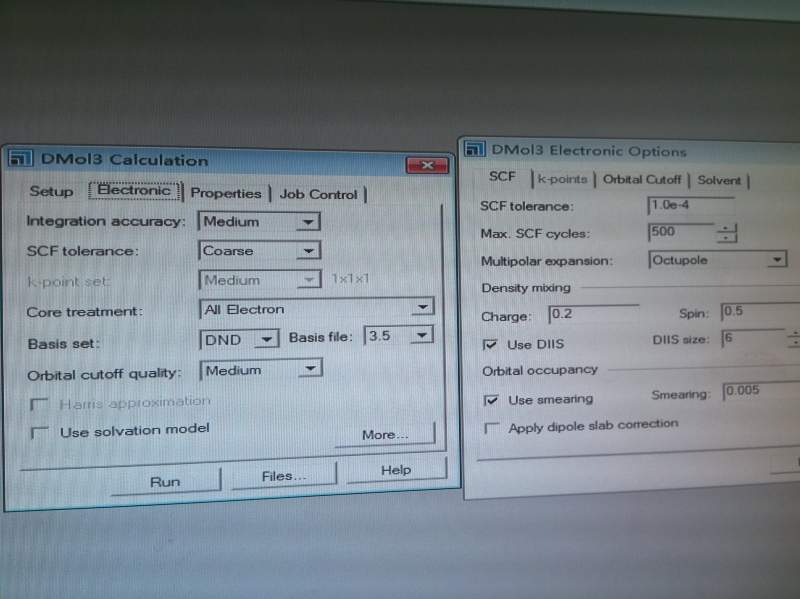Open the Properties tab
Screen dimensions: 800x599
226,193
